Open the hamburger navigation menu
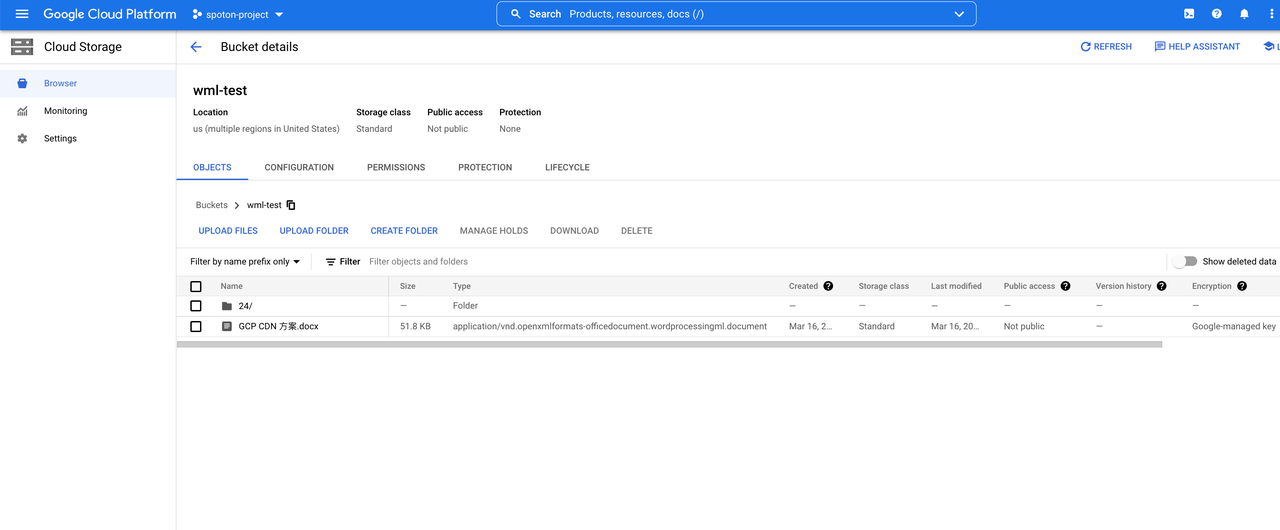Viewport: 1280px width, 530px height. (22, 14)
